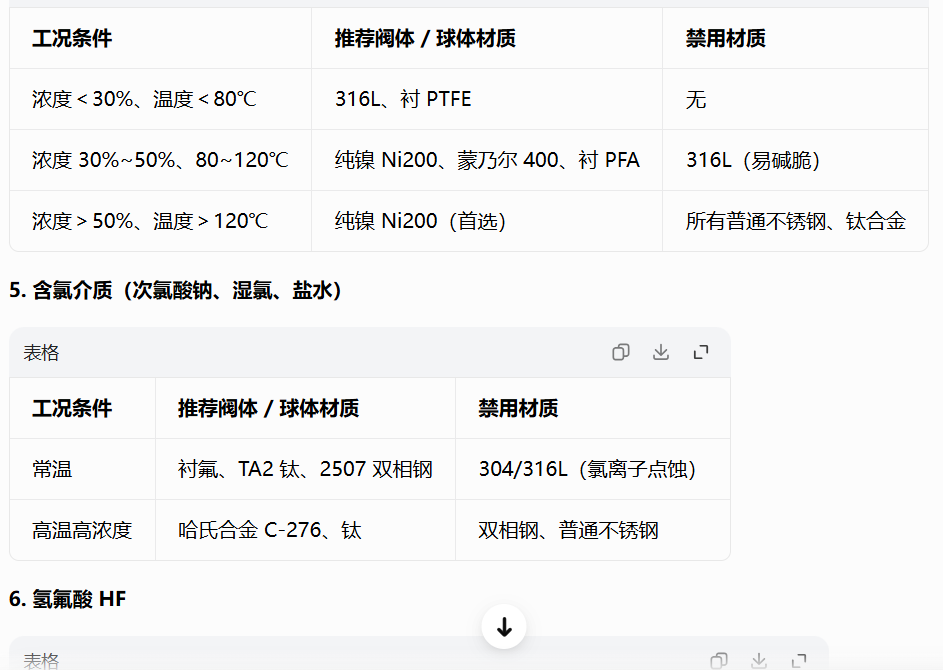943x670 pixels.
Task: Click cell 纯镍 Ni200（首选）
Action: click(487, 221)
